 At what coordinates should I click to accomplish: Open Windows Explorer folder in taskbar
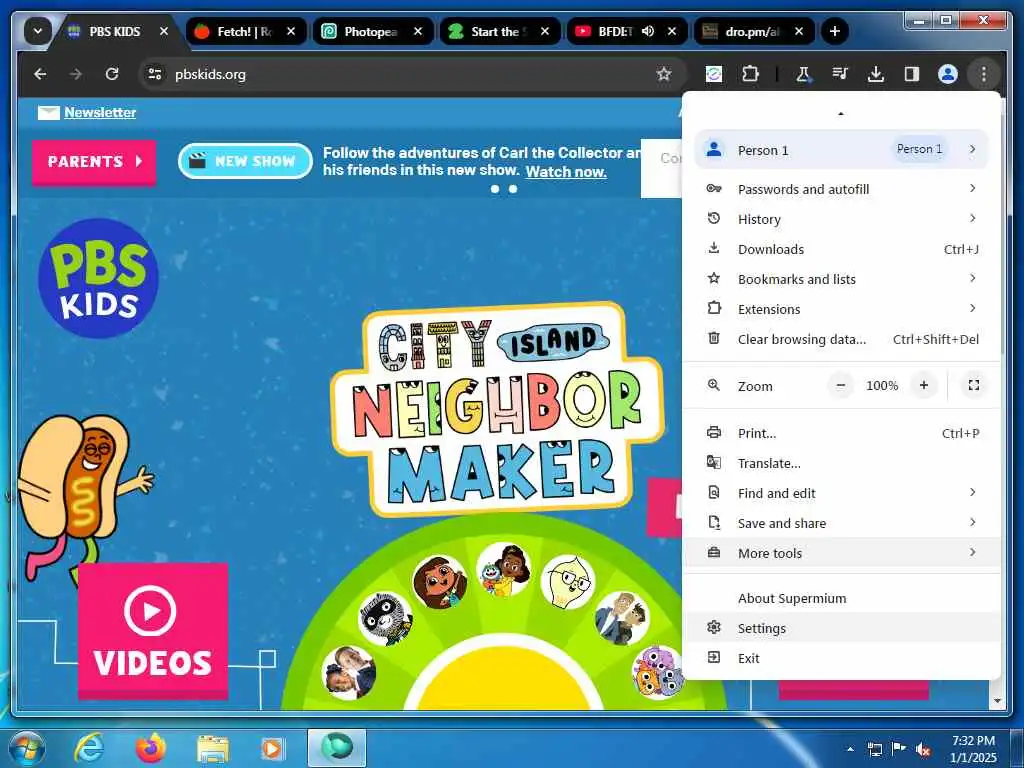point(213,749)
